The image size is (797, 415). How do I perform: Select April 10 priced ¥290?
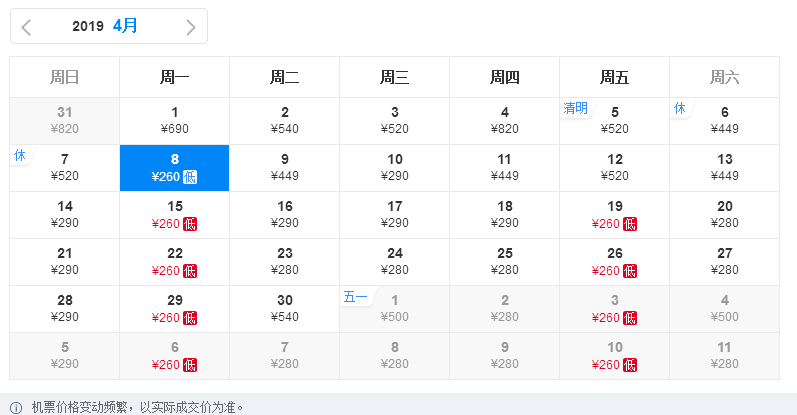(x=394, y=168)
